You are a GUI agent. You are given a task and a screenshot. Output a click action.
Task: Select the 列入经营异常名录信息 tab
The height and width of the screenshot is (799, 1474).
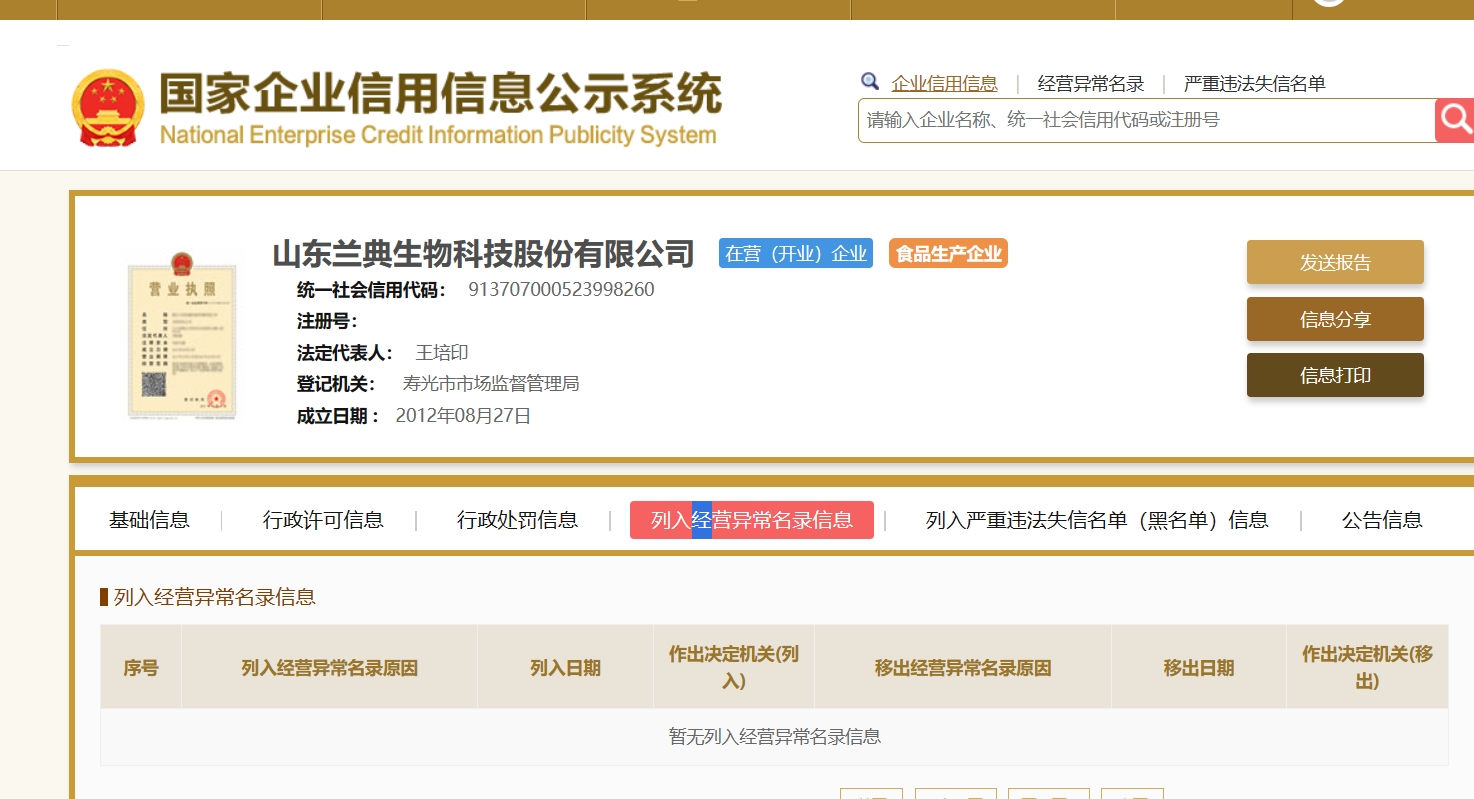click(752, 520)
